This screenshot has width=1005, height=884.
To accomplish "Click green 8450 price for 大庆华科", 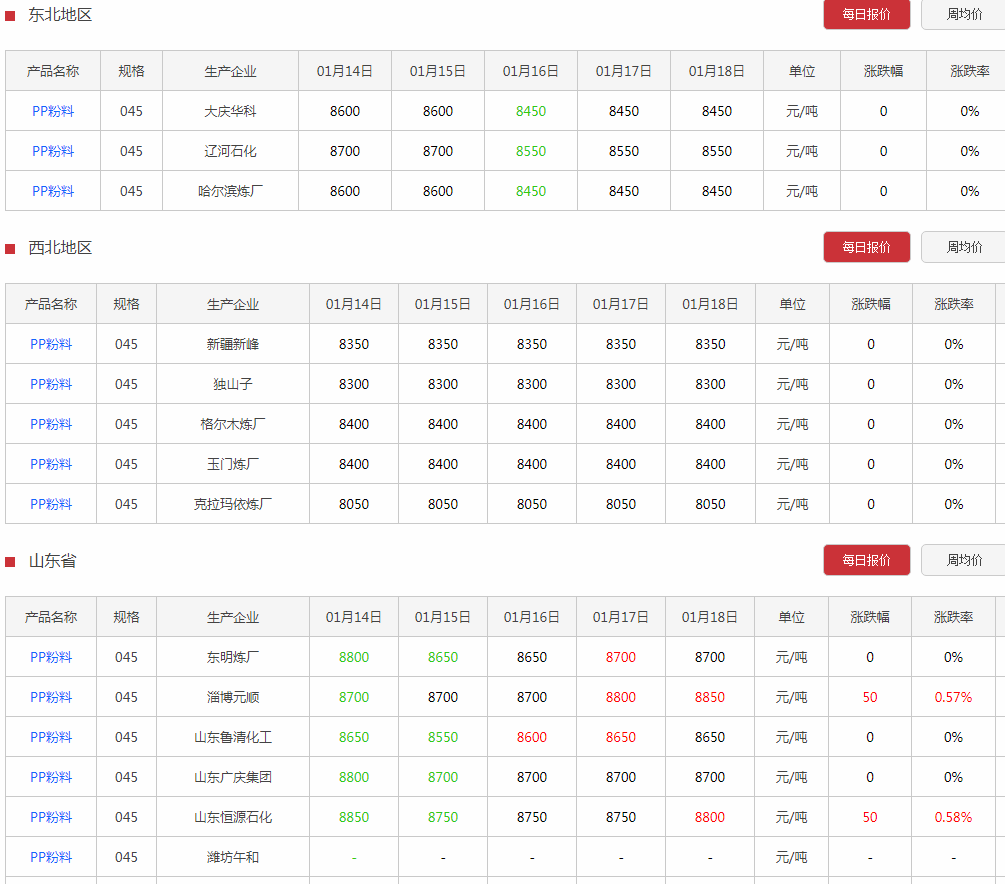I will (531, 112).
